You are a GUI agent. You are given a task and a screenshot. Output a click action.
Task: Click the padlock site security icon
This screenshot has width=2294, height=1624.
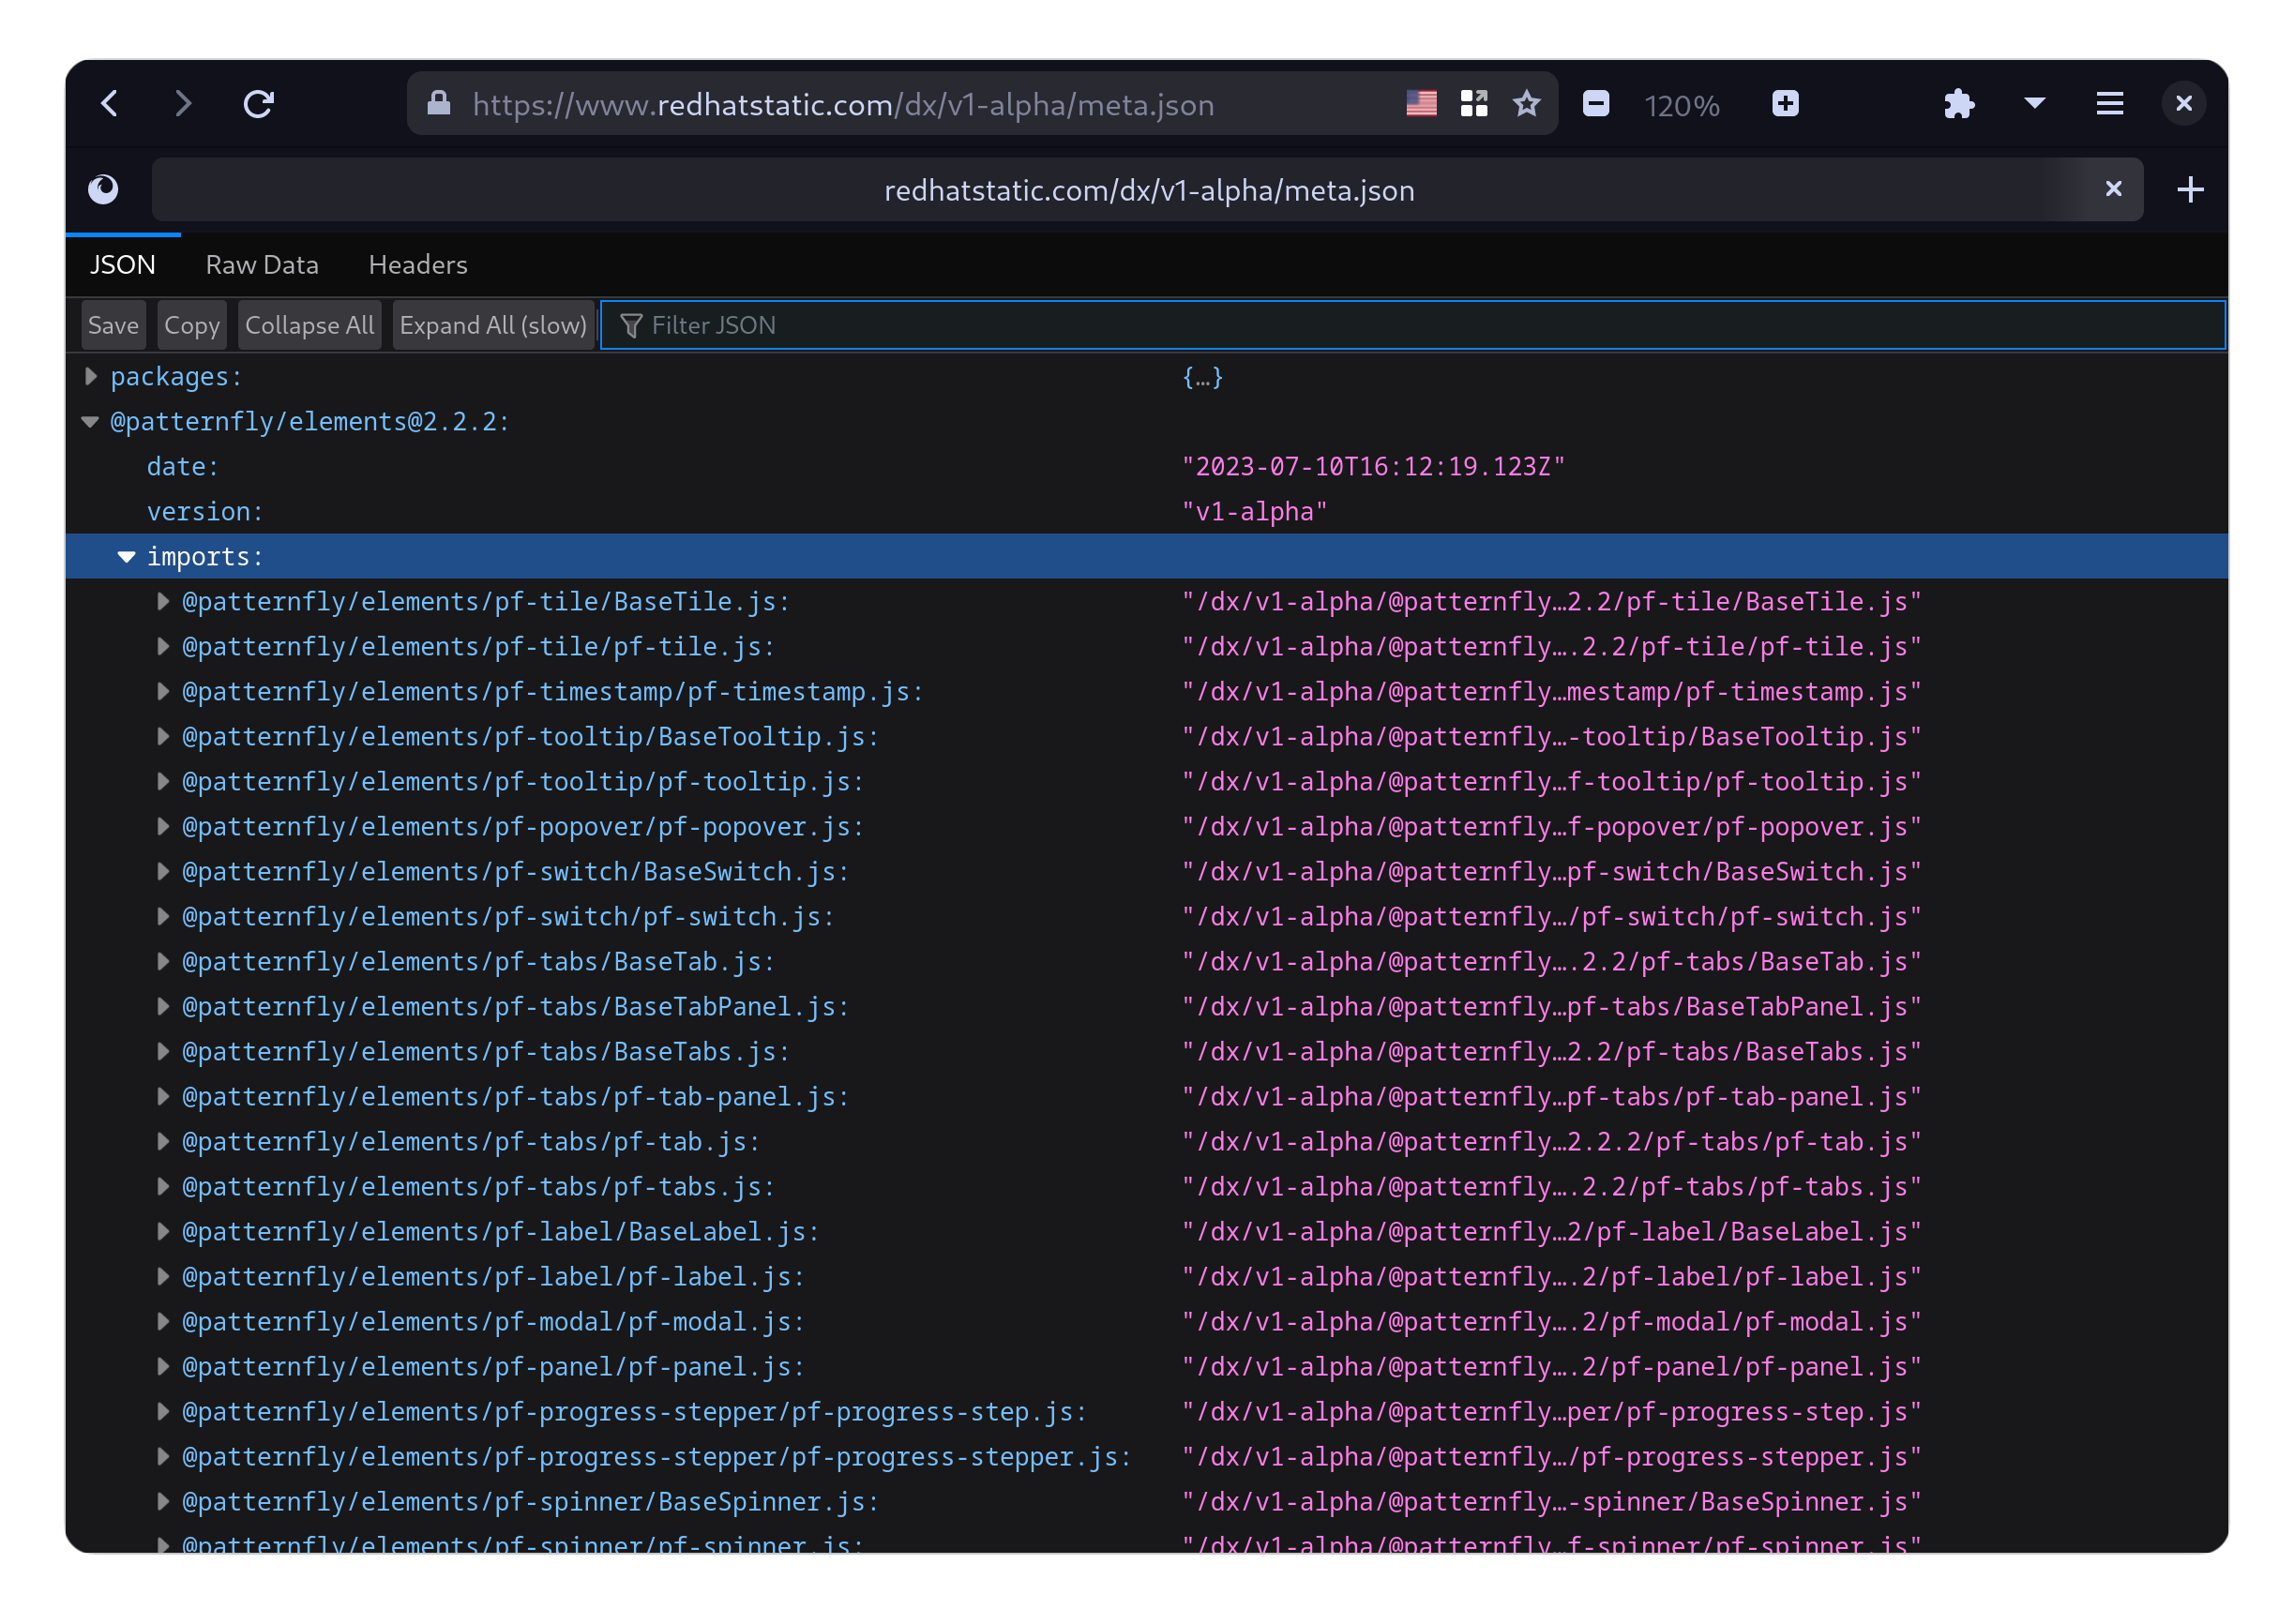[x=438, y=103]
